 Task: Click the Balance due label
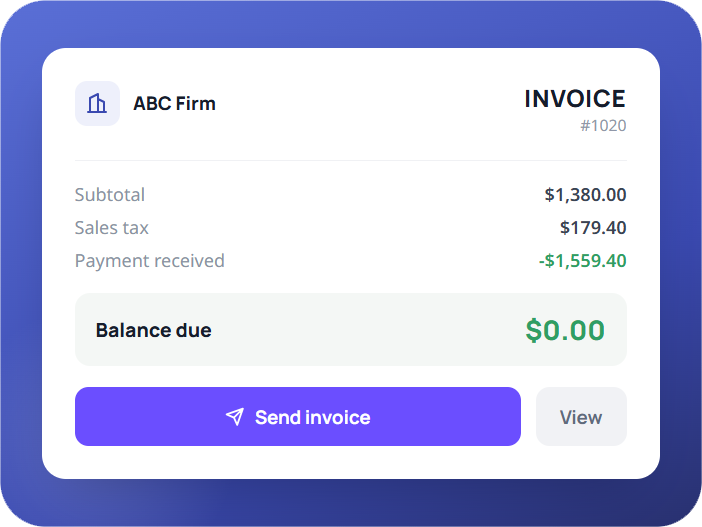[x=154, y=330]
